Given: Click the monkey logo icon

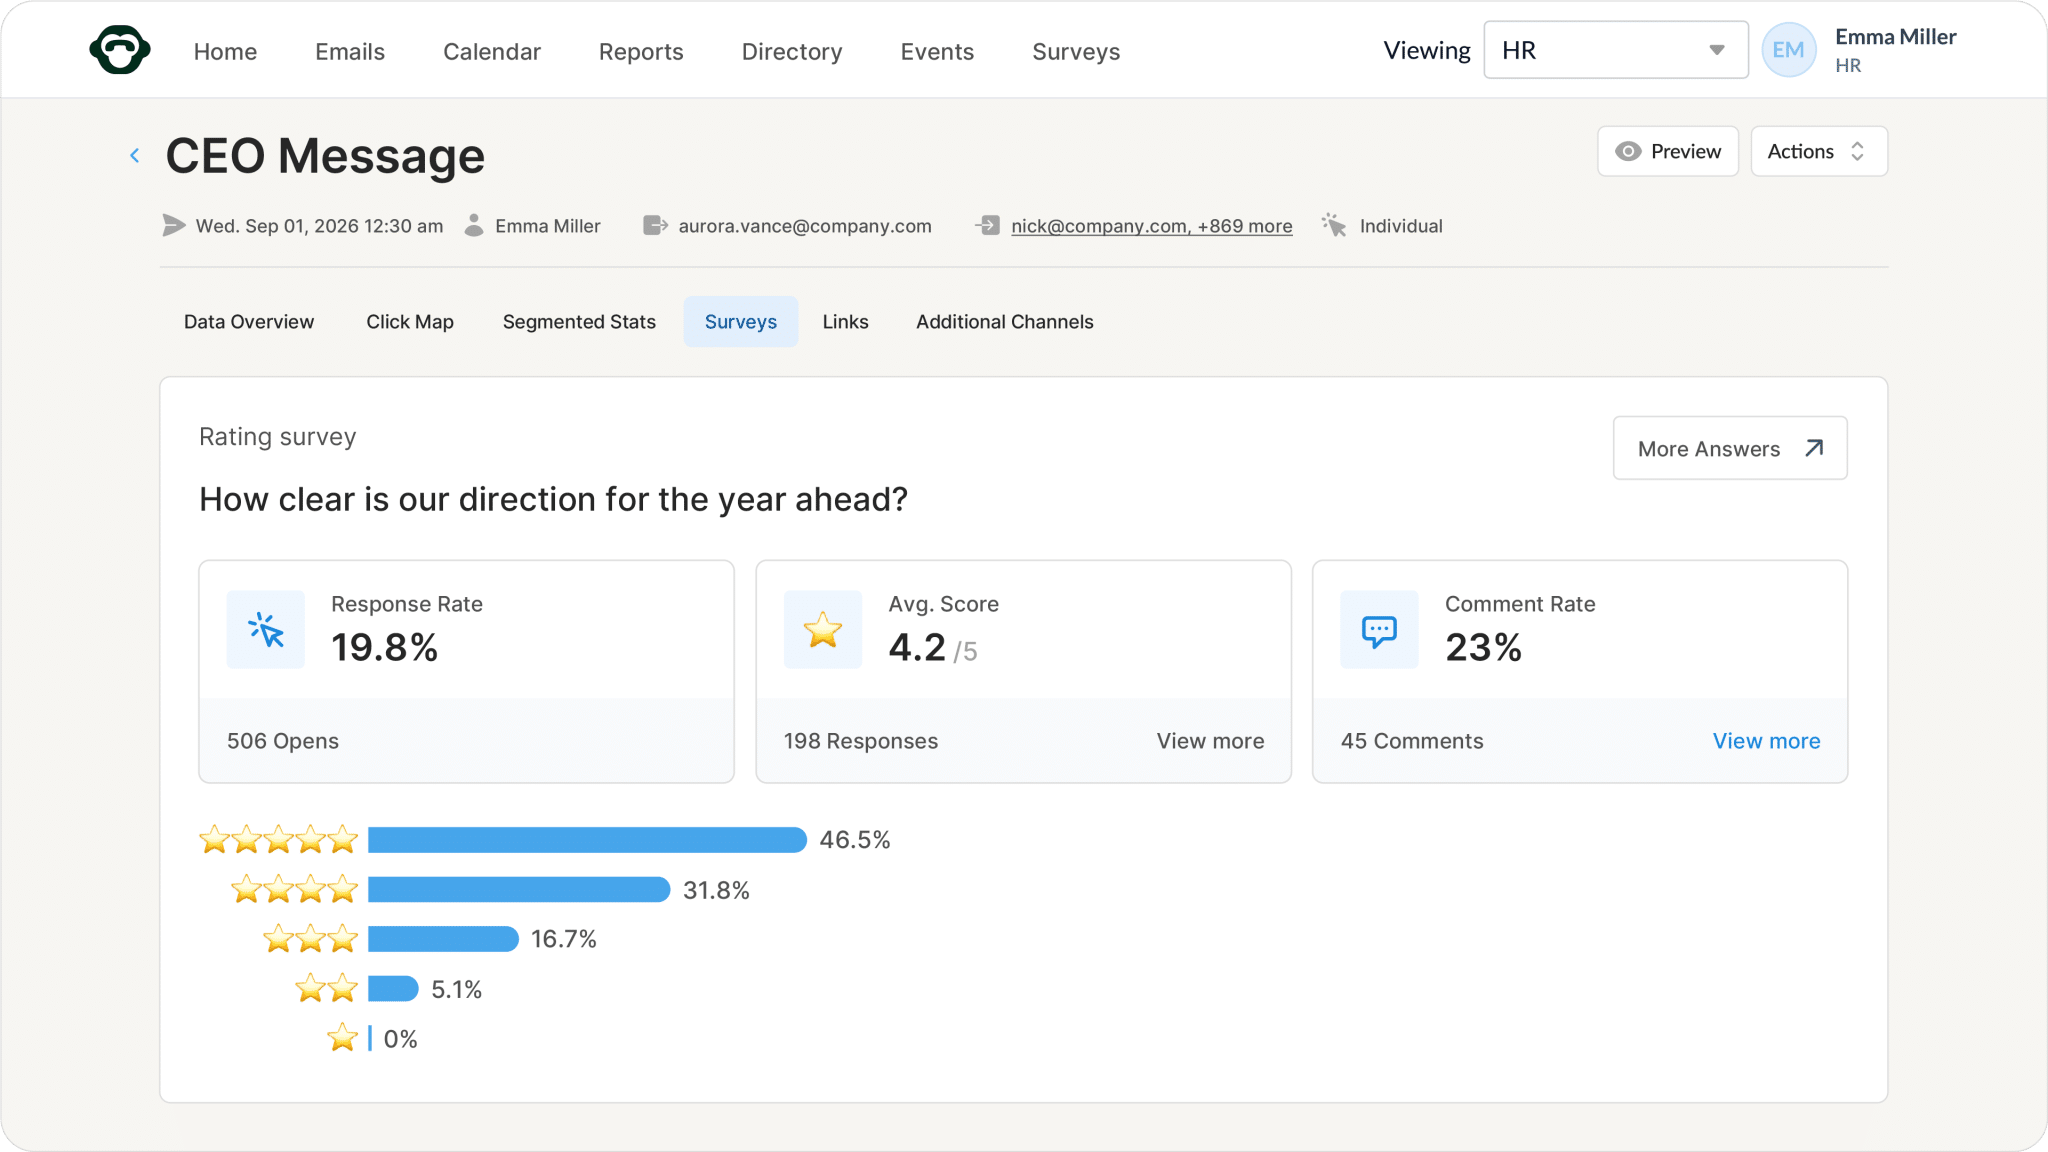Looking at the screenshot, I should [120, 50].
